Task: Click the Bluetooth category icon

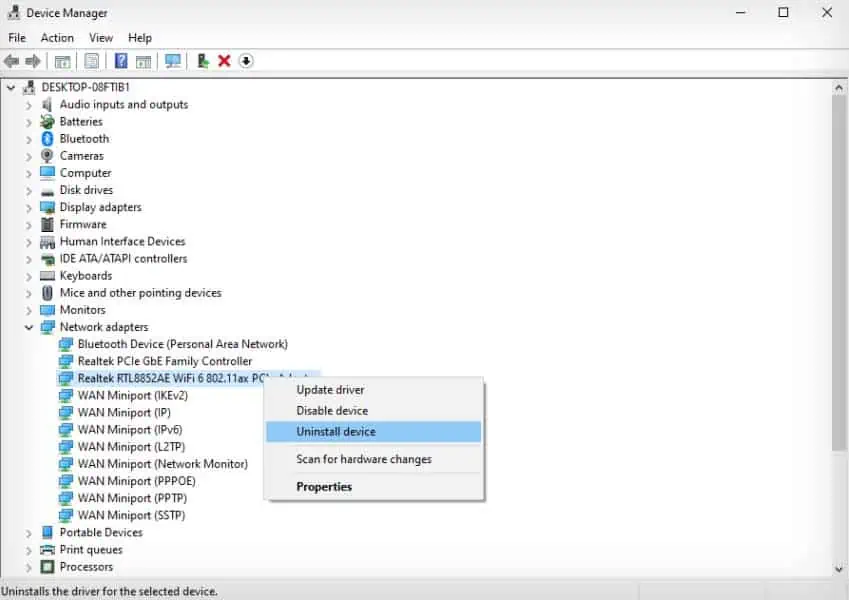Action: coord(48,139)
